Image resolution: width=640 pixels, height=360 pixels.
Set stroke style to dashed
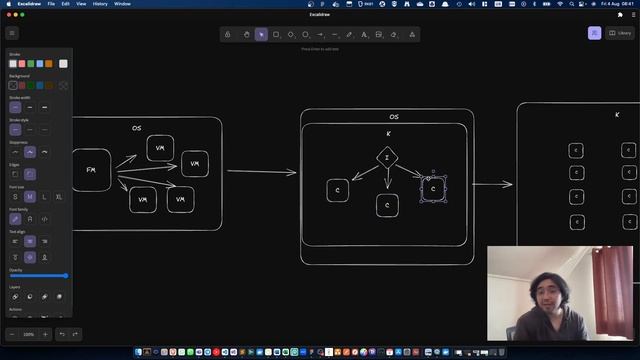(30, 130)
